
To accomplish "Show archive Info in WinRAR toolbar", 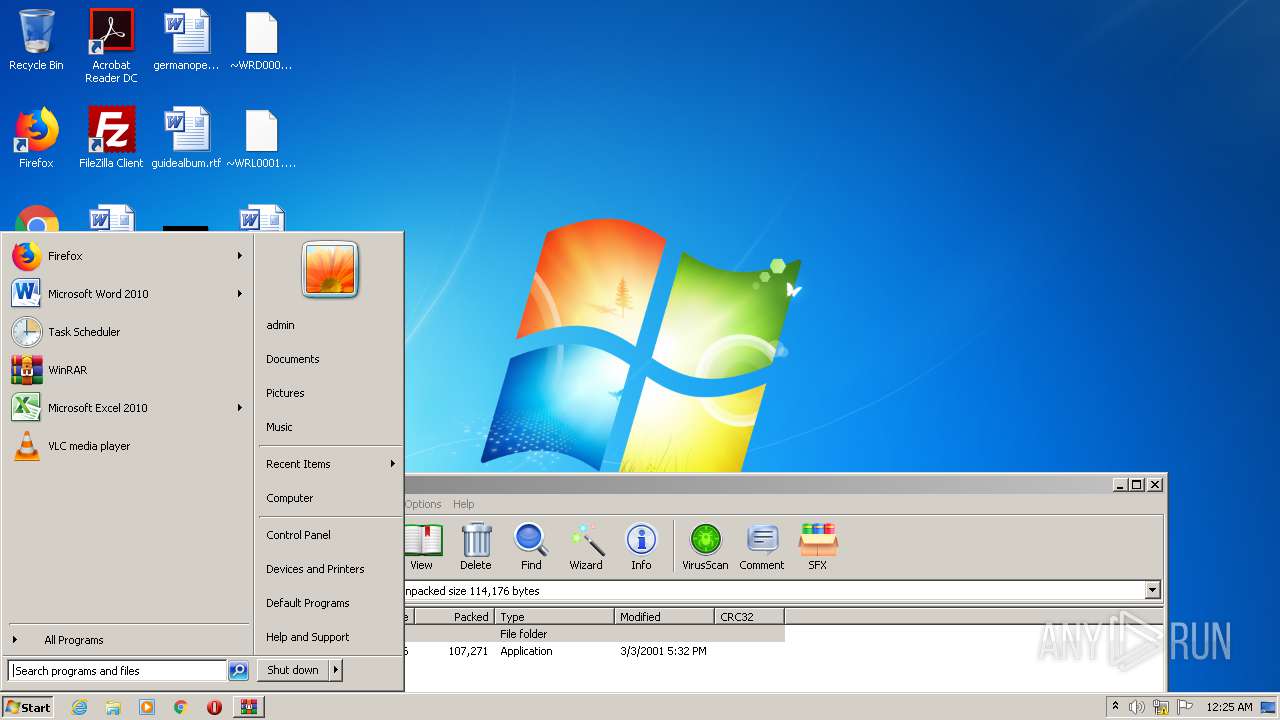I will coord(641,547).
